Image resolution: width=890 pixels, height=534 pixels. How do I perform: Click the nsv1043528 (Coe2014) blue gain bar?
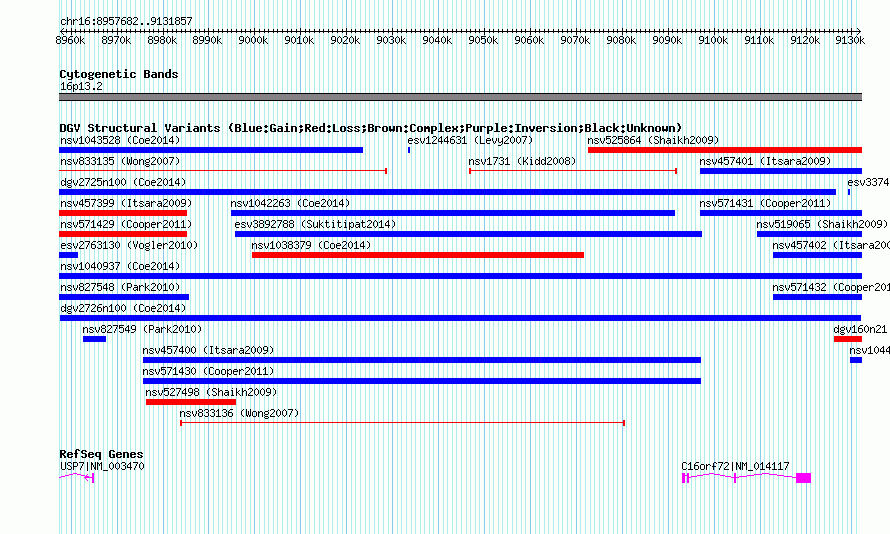click(x=211, y=150)
